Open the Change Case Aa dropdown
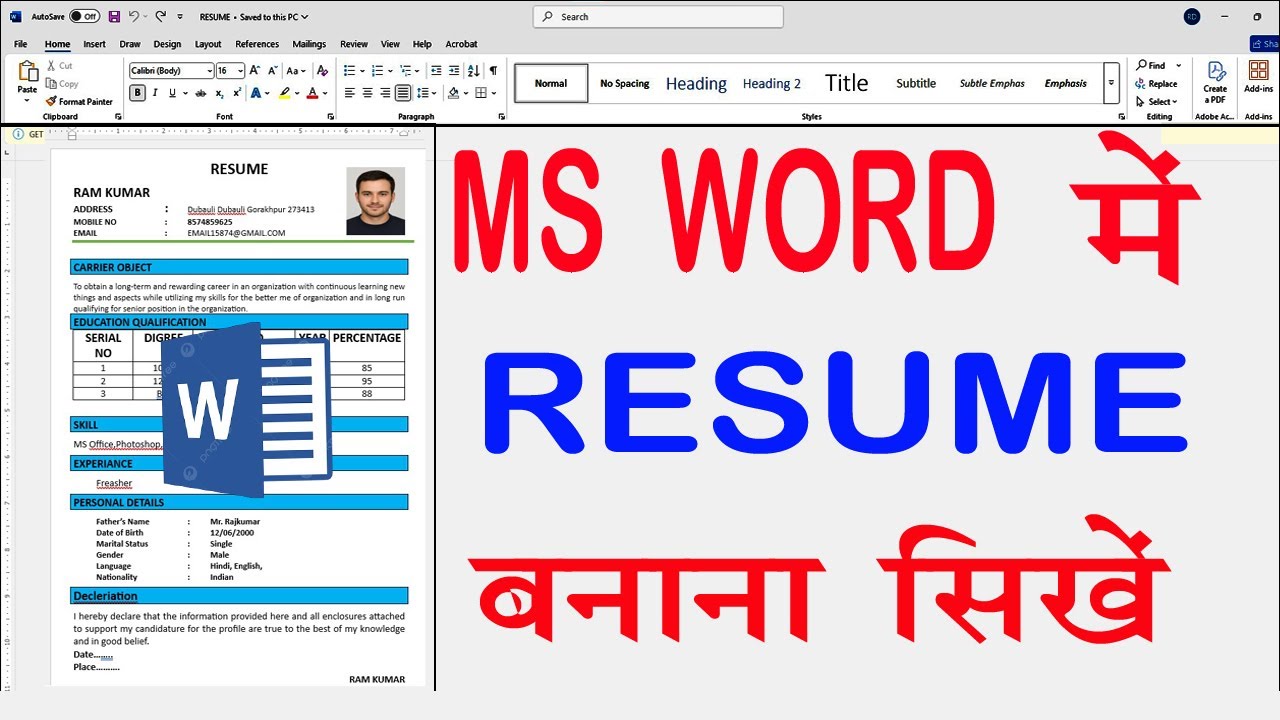The image size is (1280, 720). click(296, 70)
